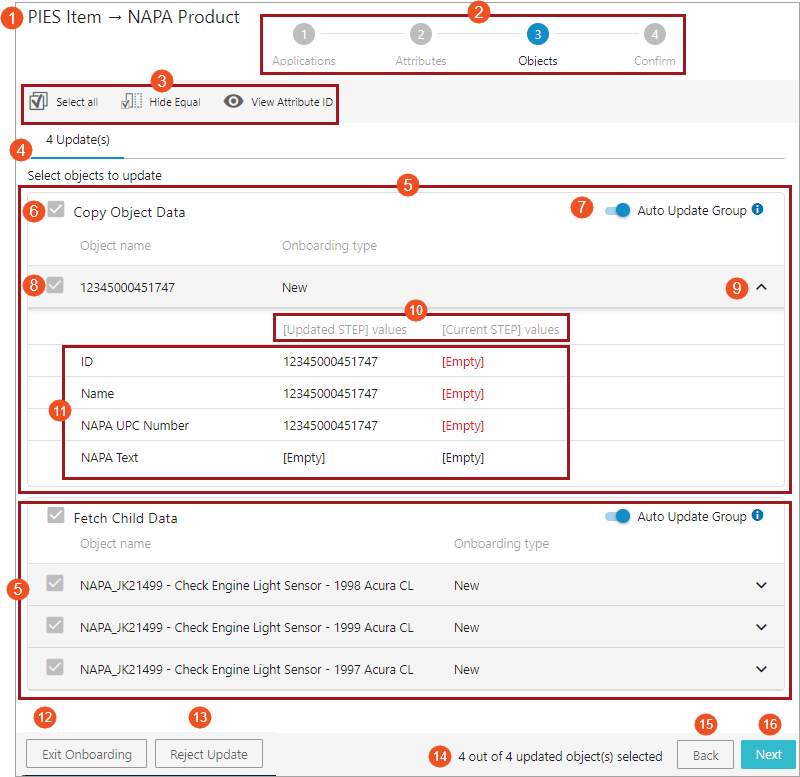Click the Copy Object Data heading
The height and width of the screenshot is (777, 800).
(129, 212)
